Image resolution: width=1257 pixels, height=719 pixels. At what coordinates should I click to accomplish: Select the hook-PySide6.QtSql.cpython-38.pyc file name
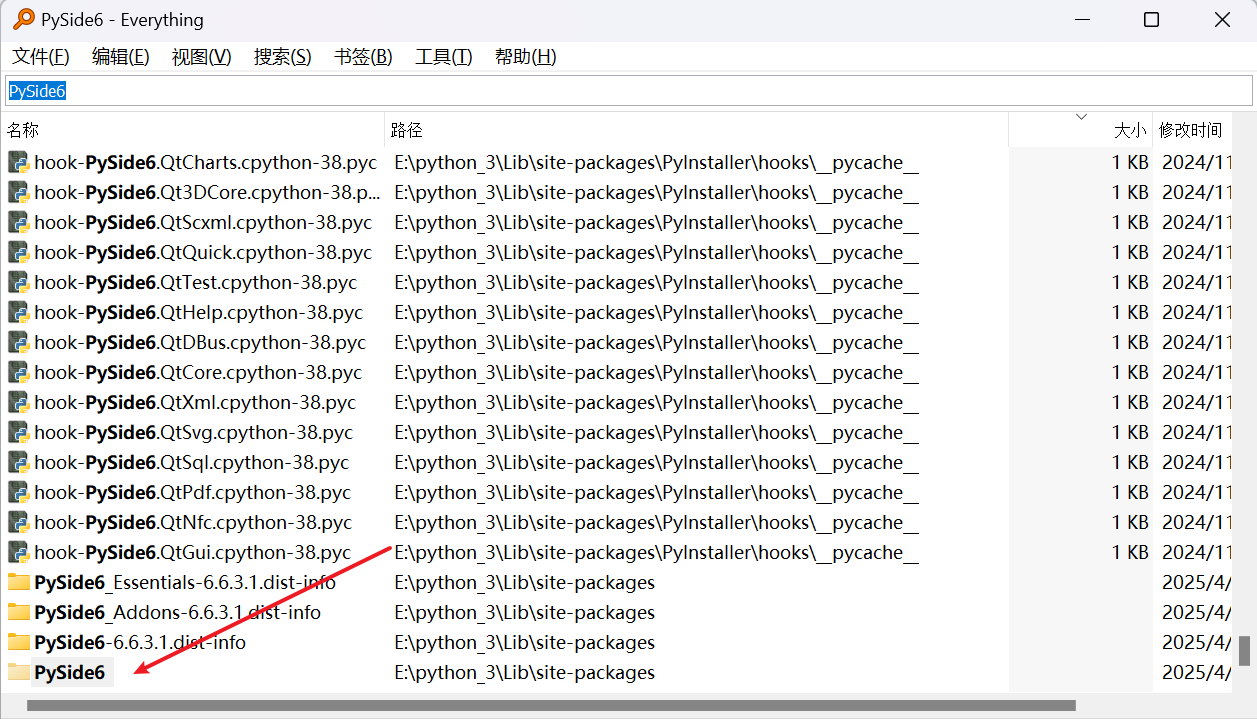click(x=192, y=462)
